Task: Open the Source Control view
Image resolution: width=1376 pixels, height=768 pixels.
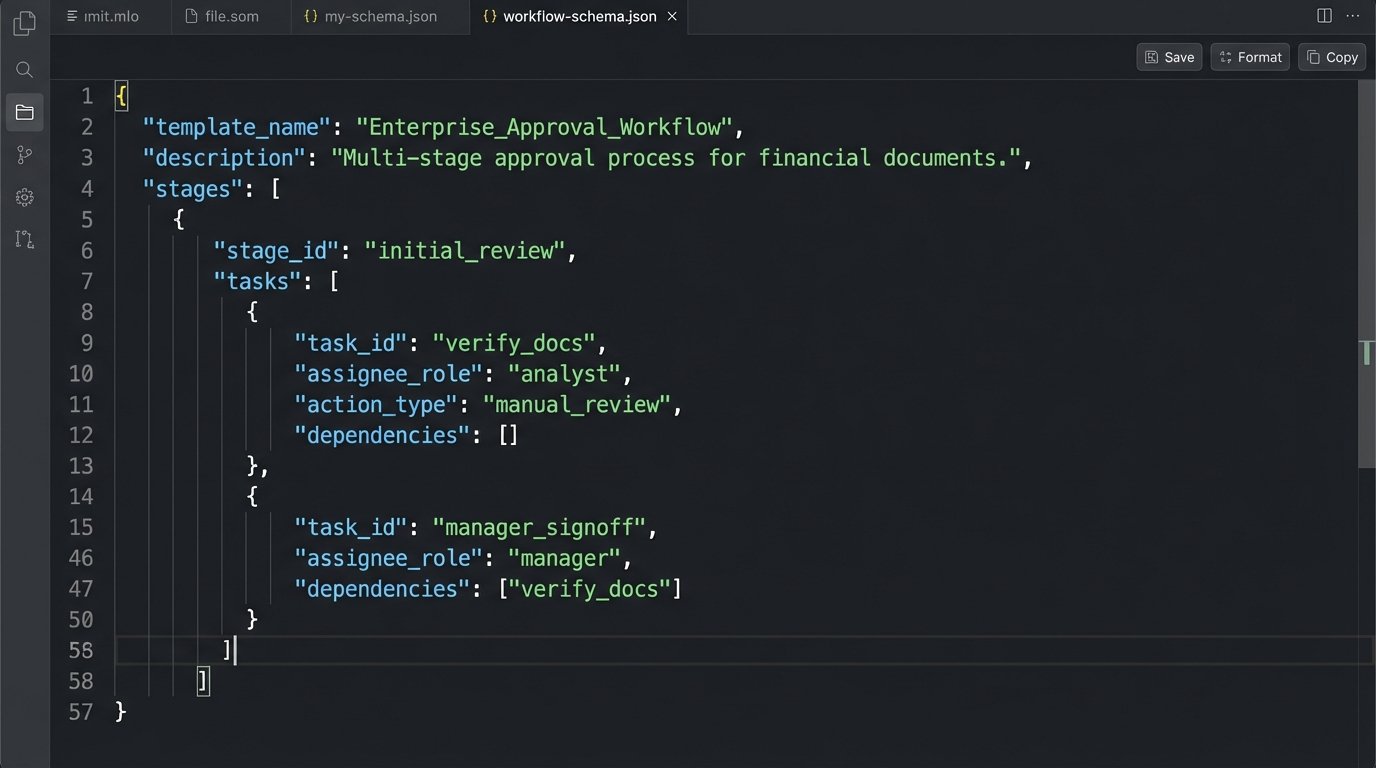Action: 24,154
